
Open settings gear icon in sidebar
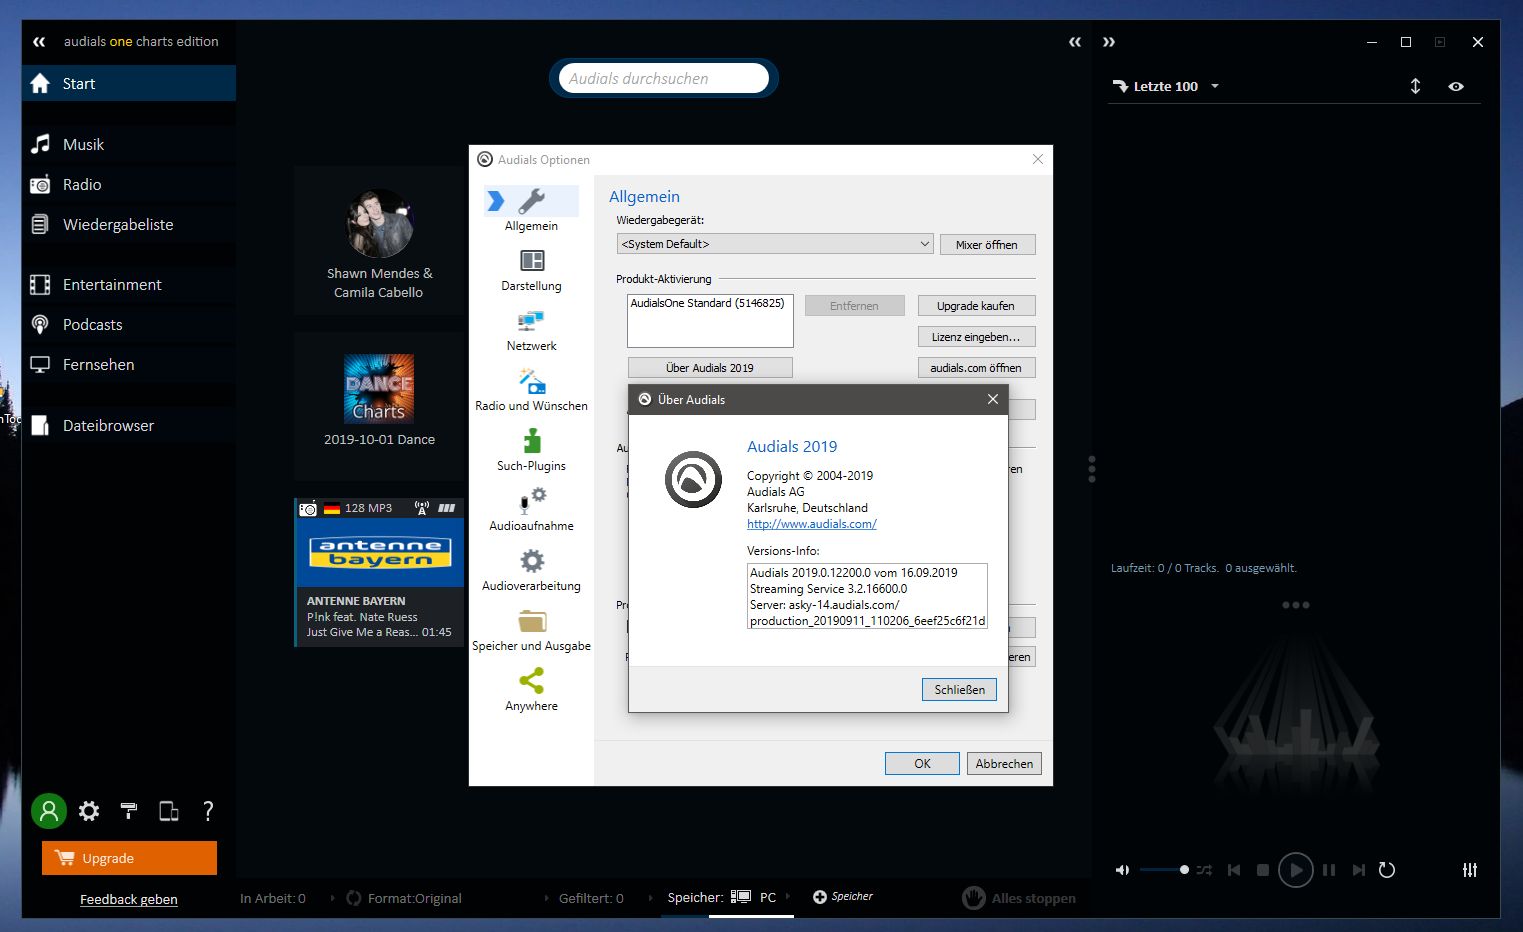(89, 811)
